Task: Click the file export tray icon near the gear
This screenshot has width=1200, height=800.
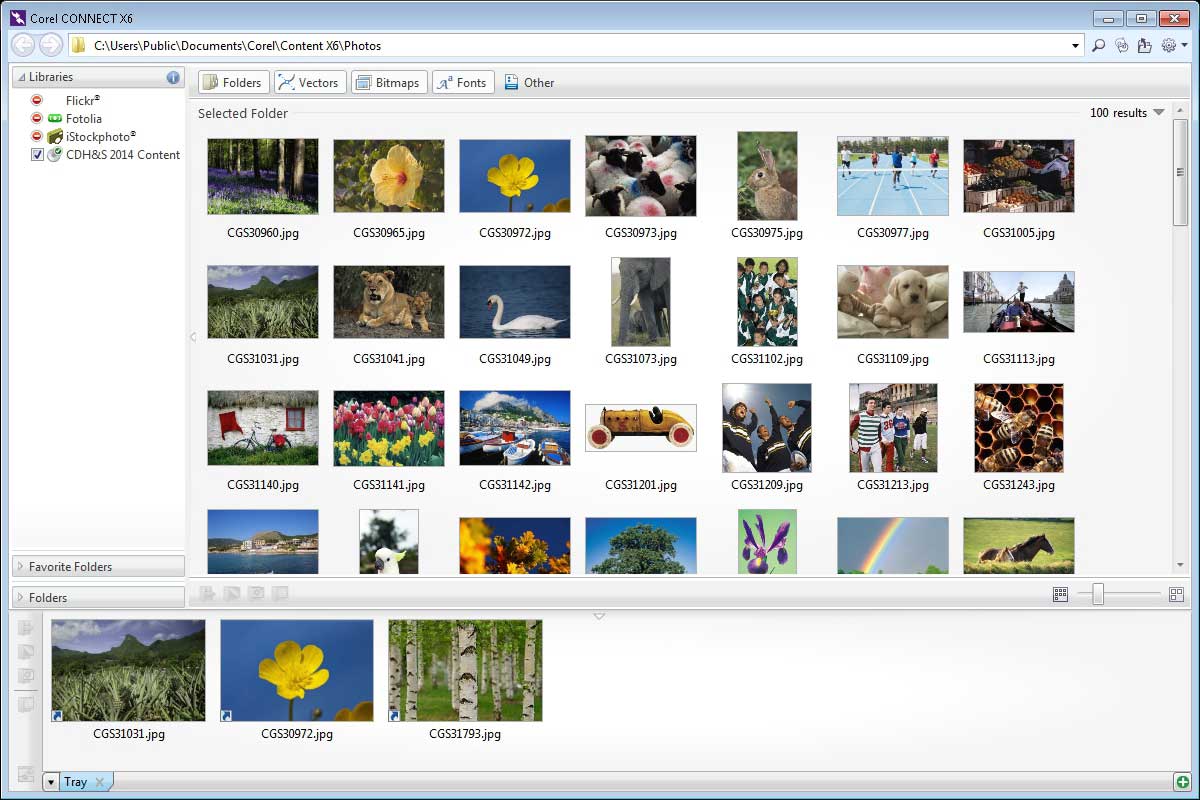Action: (1145, 46)
